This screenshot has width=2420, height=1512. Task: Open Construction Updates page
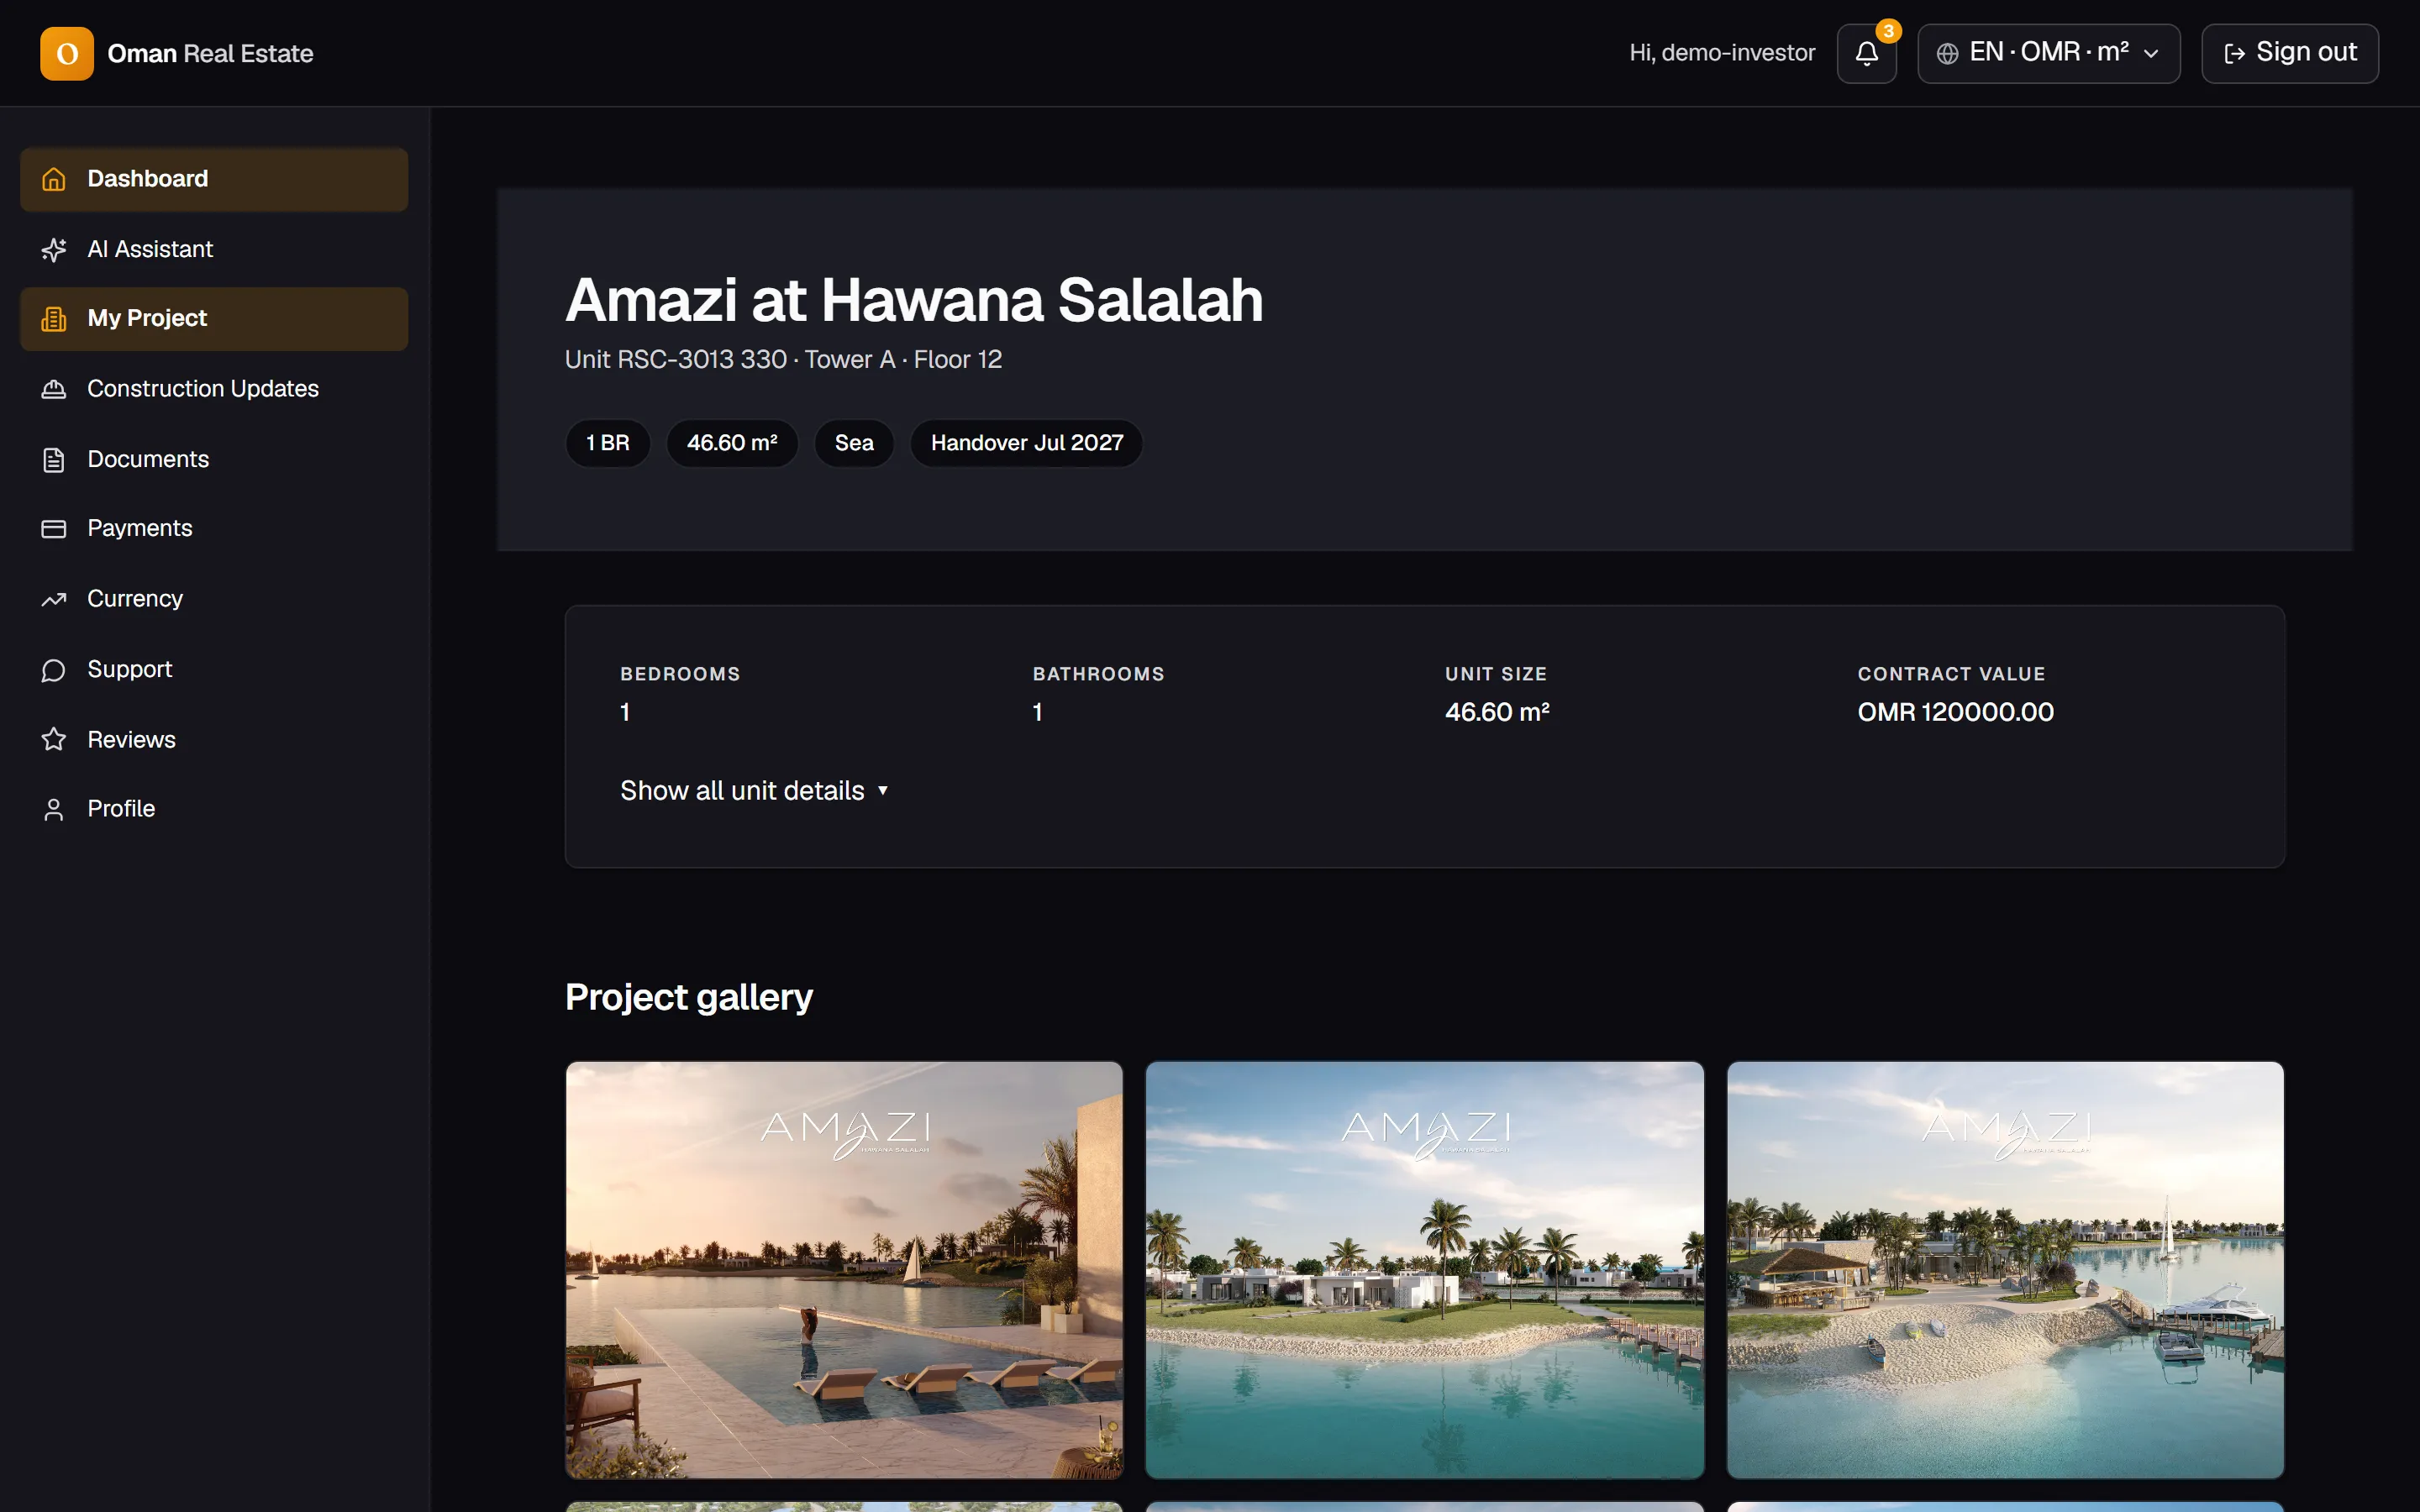214,389
